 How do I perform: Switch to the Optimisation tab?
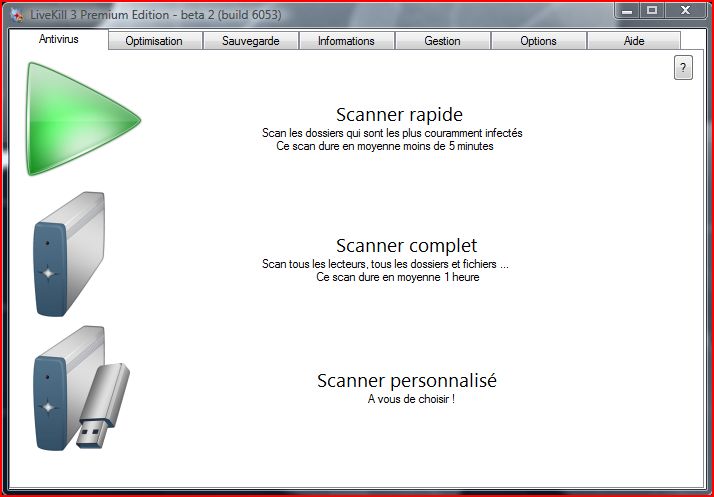pyautogui.click(x=154, y=41)
